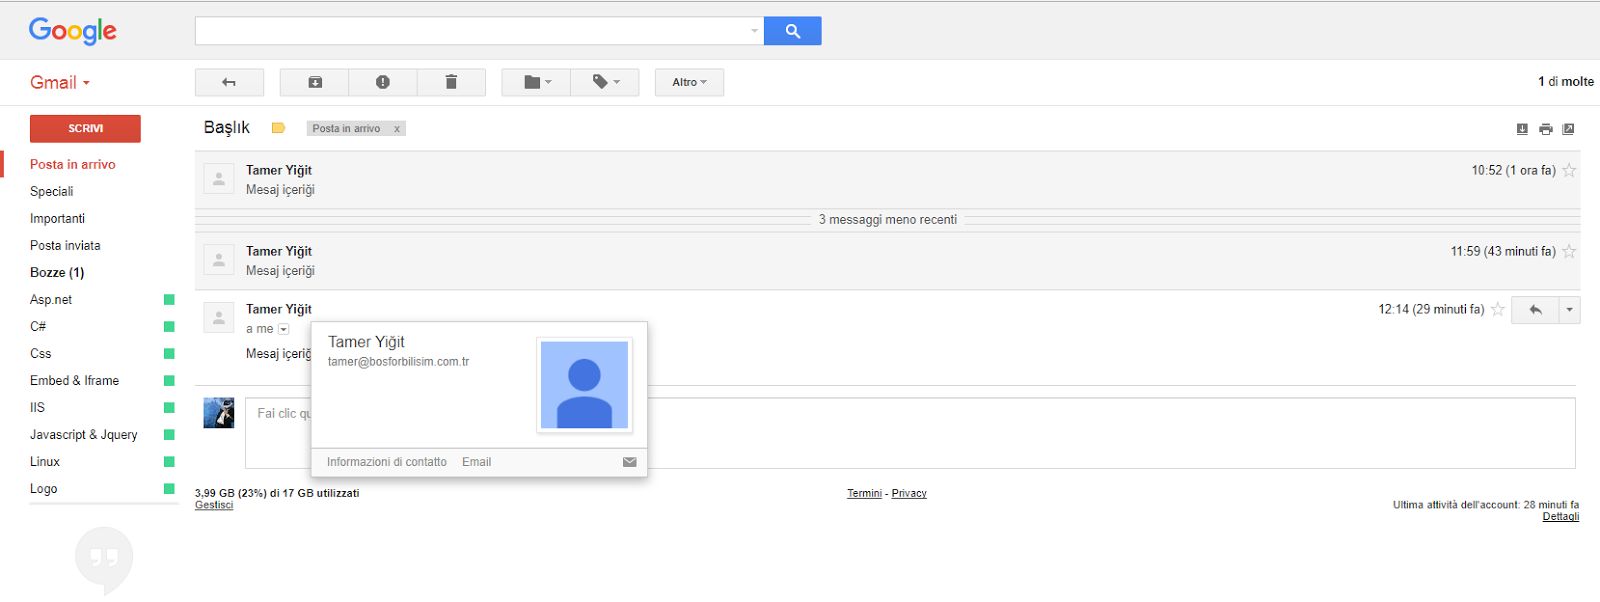Delete the conversation with trash icon
Viewport: 1600px width, 602px height.
[x=451, y=82]
